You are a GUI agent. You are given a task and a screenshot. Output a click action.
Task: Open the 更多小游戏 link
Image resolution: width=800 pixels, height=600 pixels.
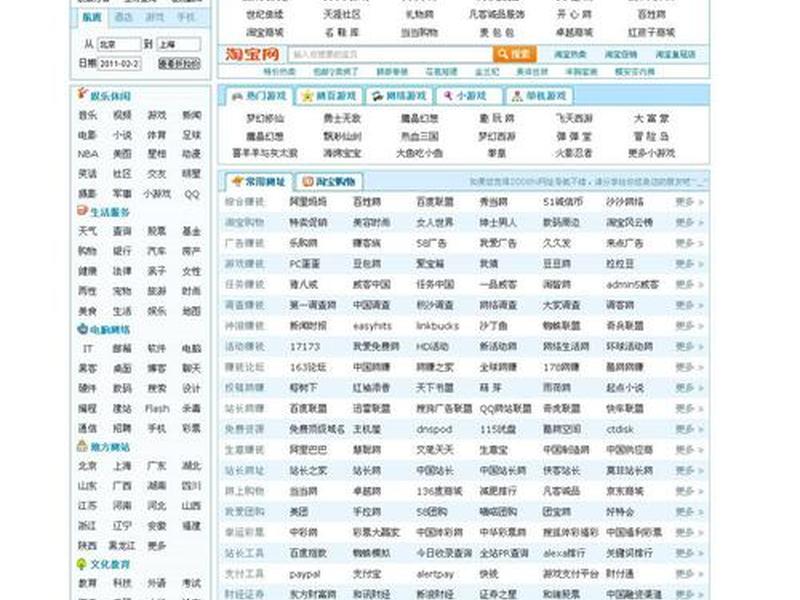(652, 153)
